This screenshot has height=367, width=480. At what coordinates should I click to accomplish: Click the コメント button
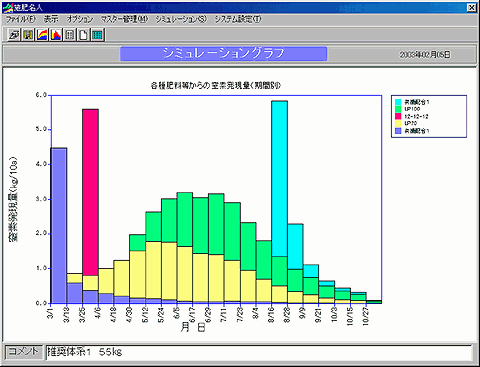[x=23, y=352]
